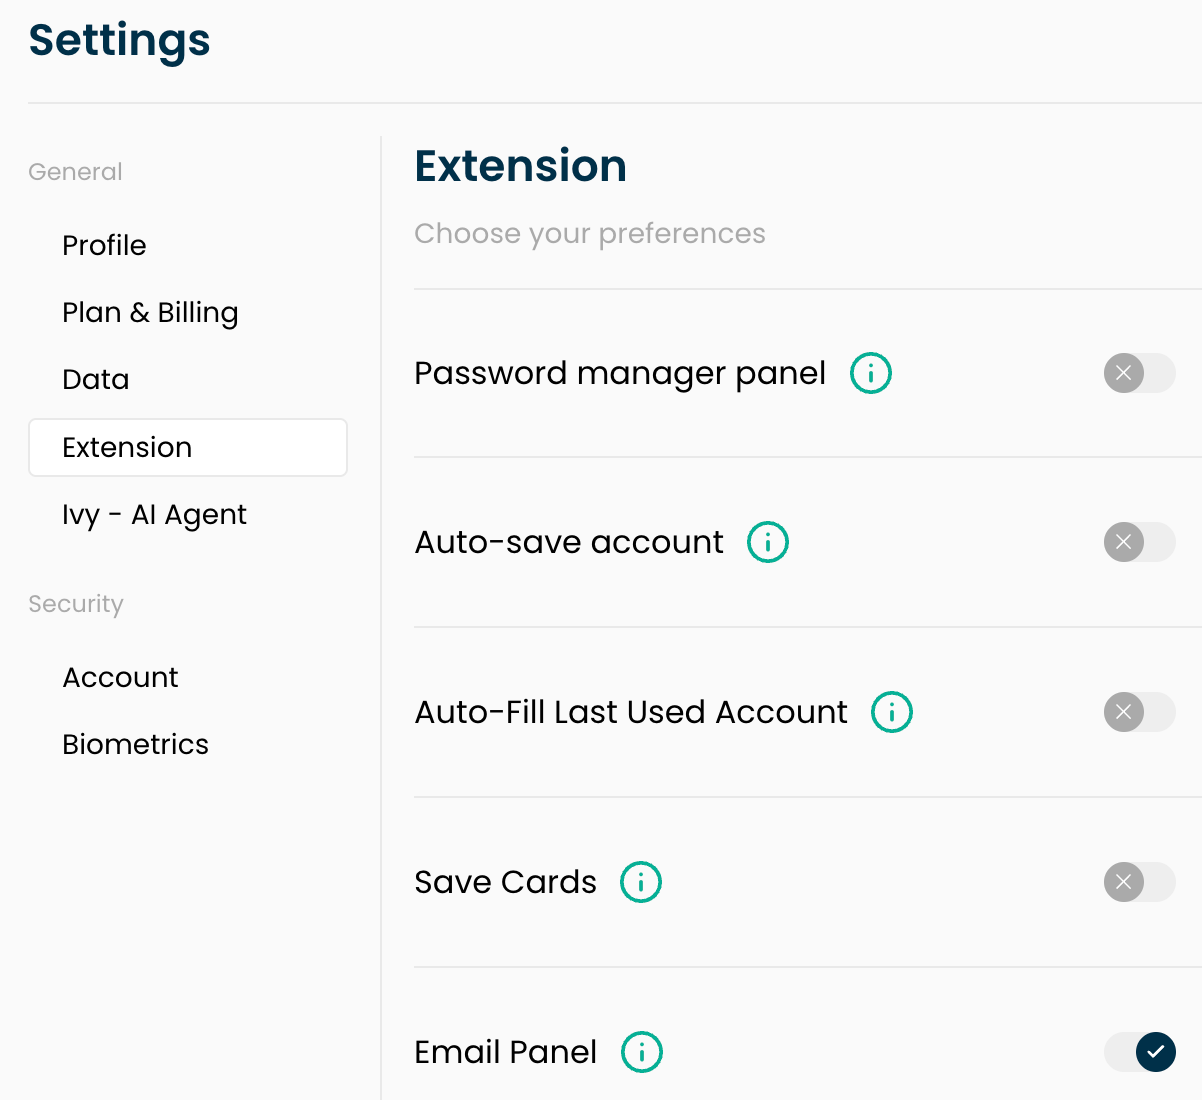Viewport: 1202px width, 1100px height.
Task: Navigate to Biometrics settings
Action: (x=135, y=744)
